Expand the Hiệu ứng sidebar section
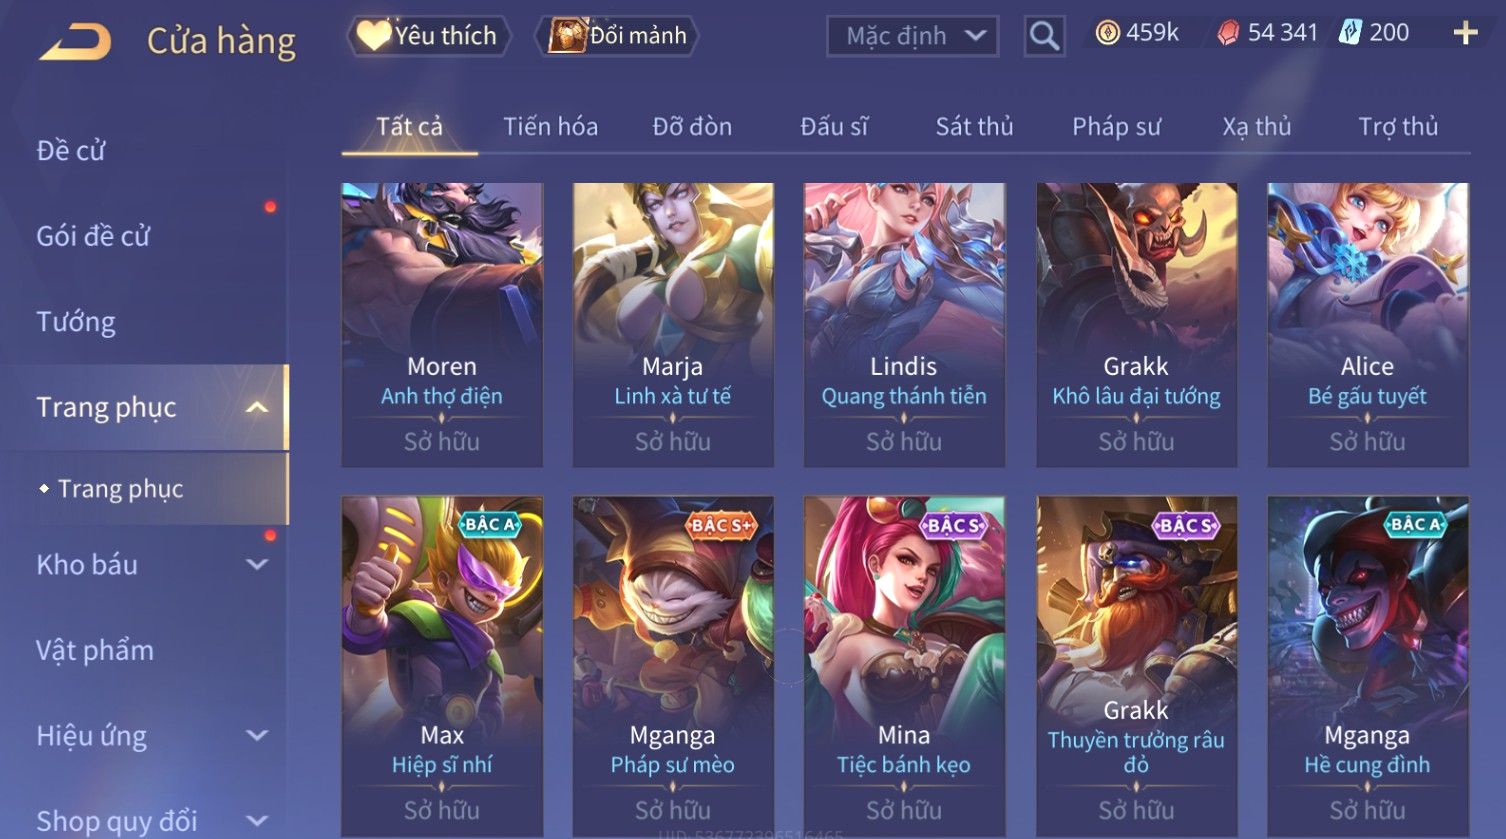Image resolution: width=1506 pixels, height=839 pixels. point(257,735)
